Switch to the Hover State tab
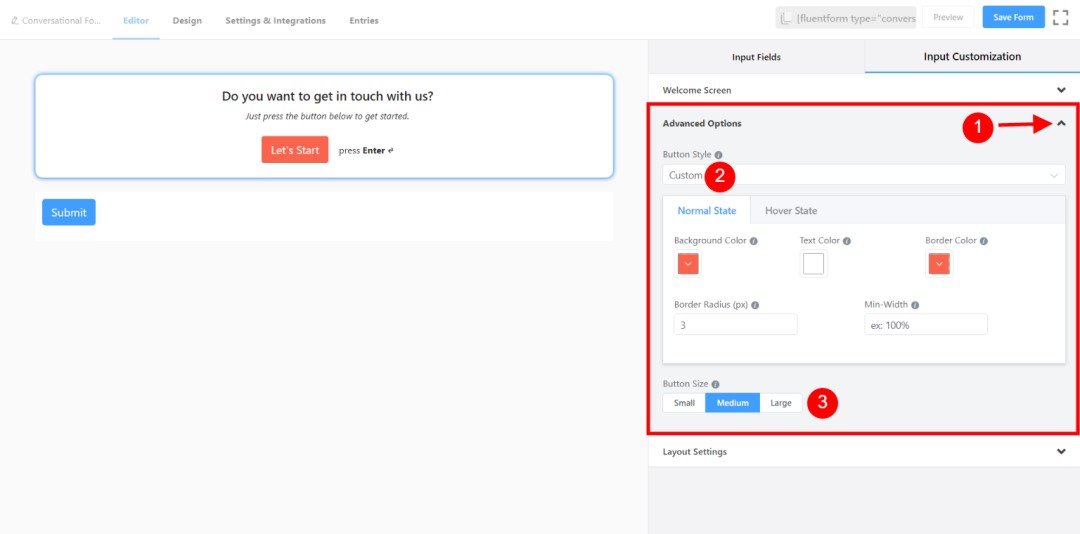Image resolution: width=1080 pixels, height=534 pixels. [791, 210]
